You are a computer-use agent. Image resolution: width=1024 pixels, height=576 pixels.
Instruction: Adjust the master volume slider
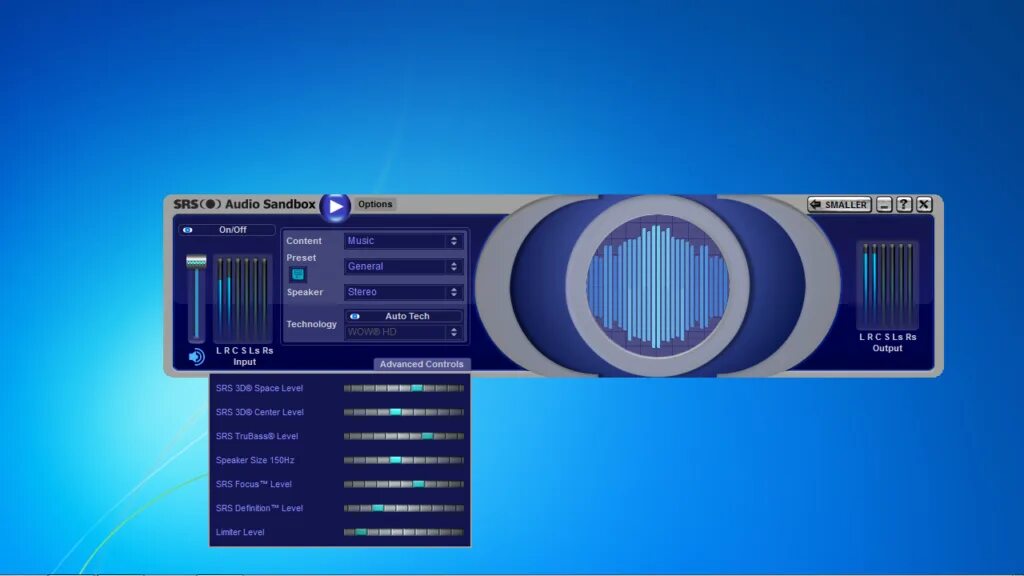point(196,298)
